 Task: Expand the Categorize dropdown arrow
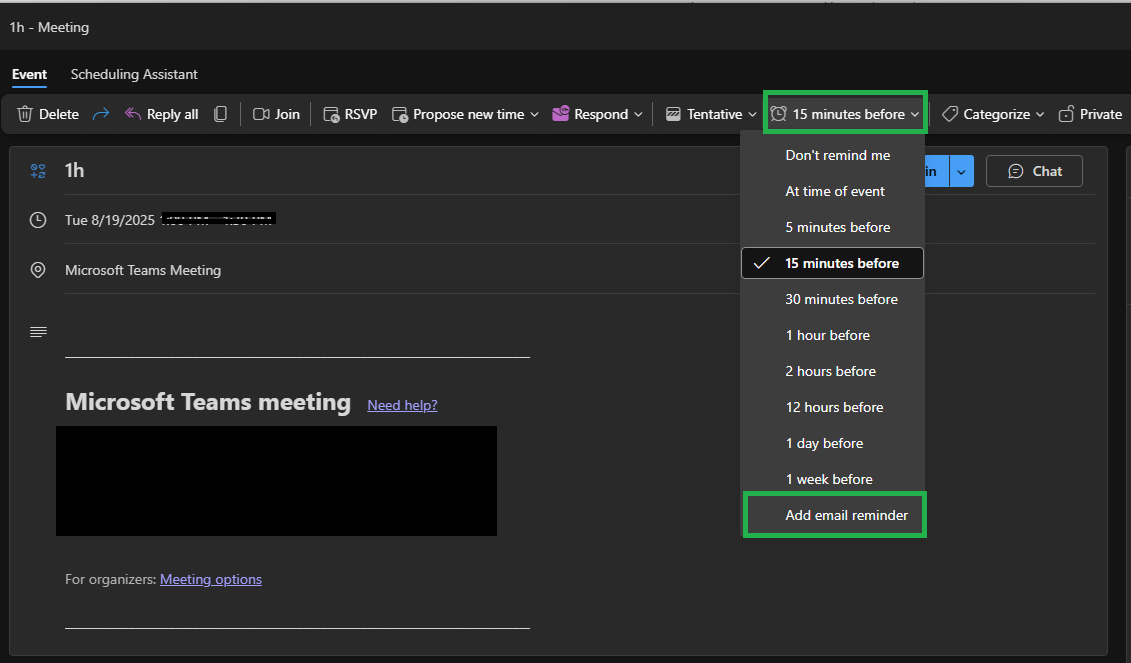[x=1040, y=115]
